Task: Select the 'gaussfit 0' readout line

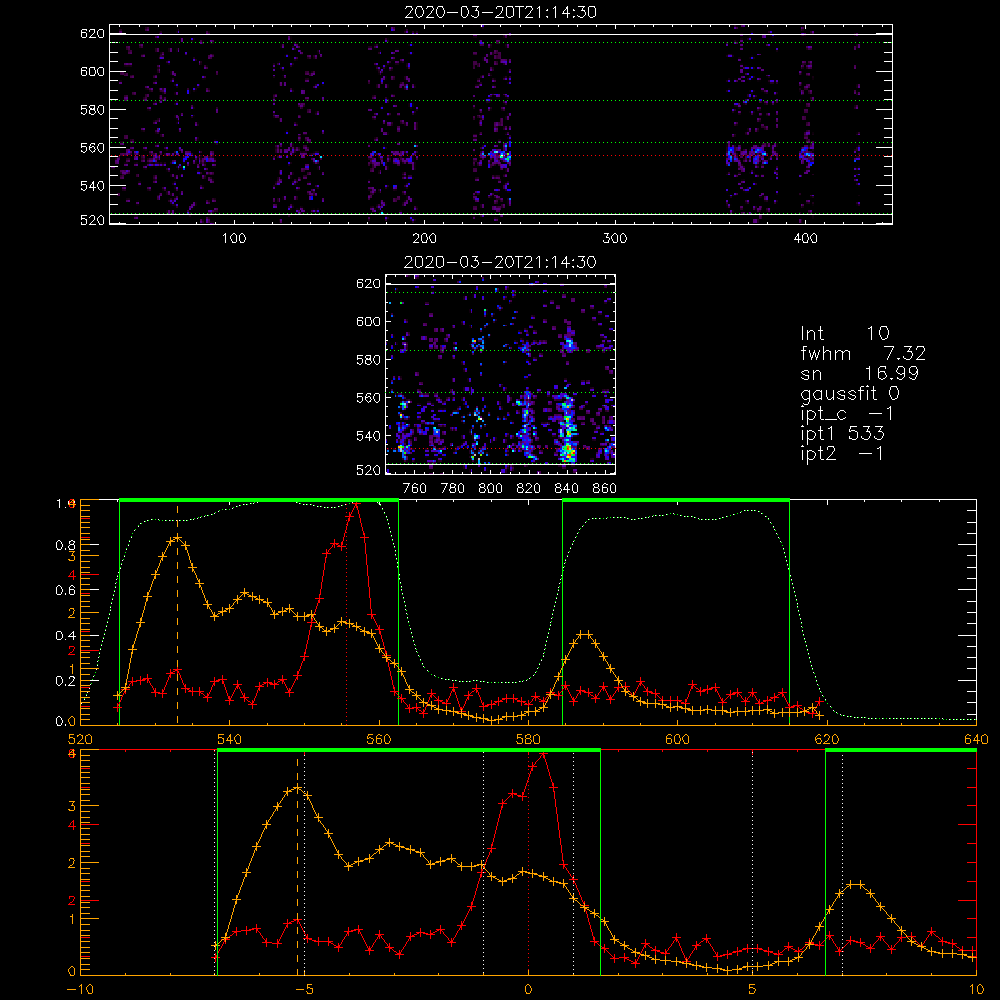Action: tap(850, 393)
